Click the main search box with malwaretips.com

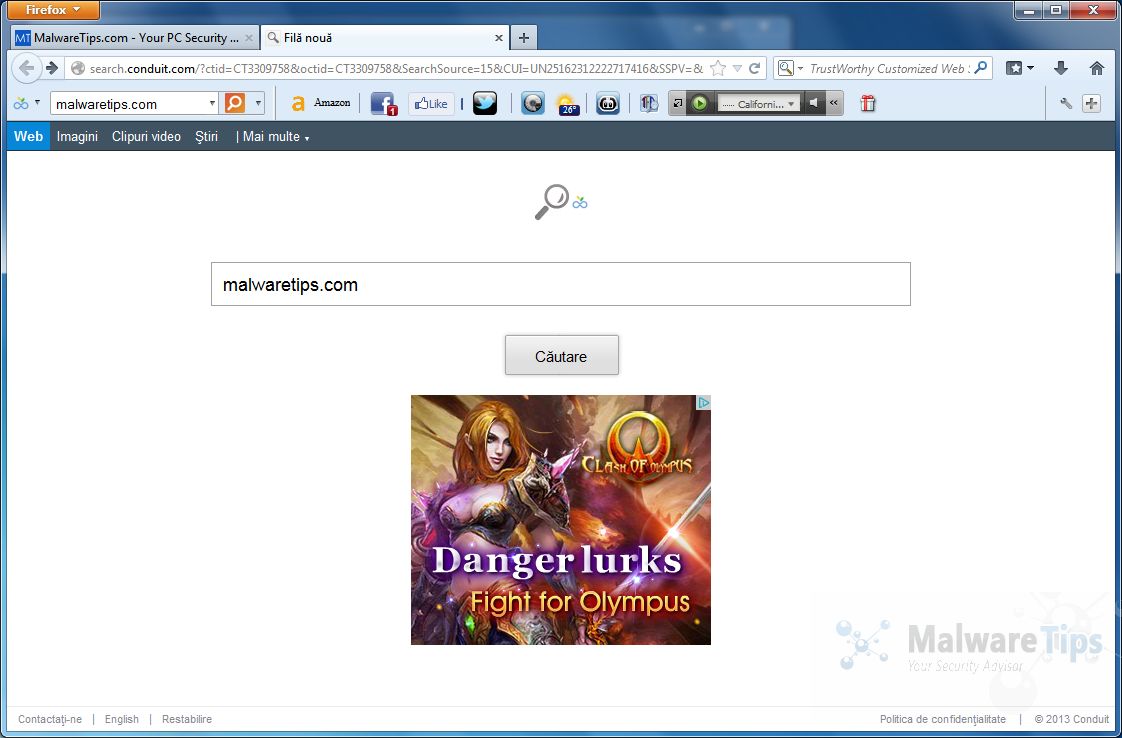[x=560, y=284]
